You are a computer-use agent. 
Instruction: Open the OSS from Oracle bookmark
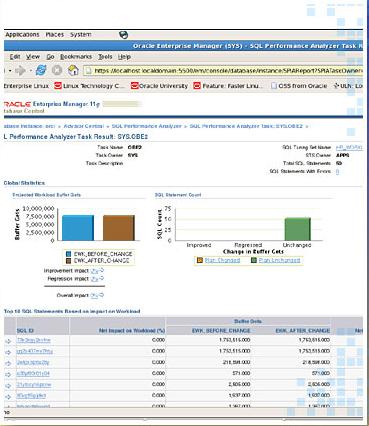pyautogui.click(x=299, y=86)
